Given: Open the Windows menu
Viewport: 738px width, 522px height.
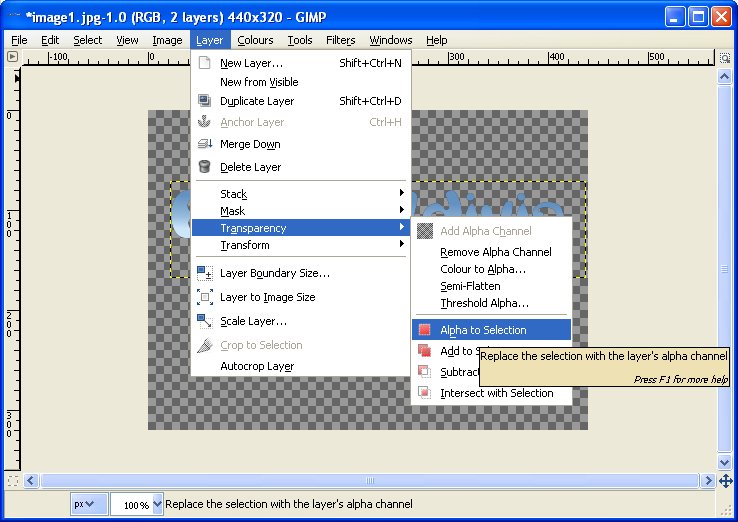Looking at the screenshot, I should coord(391,40).
